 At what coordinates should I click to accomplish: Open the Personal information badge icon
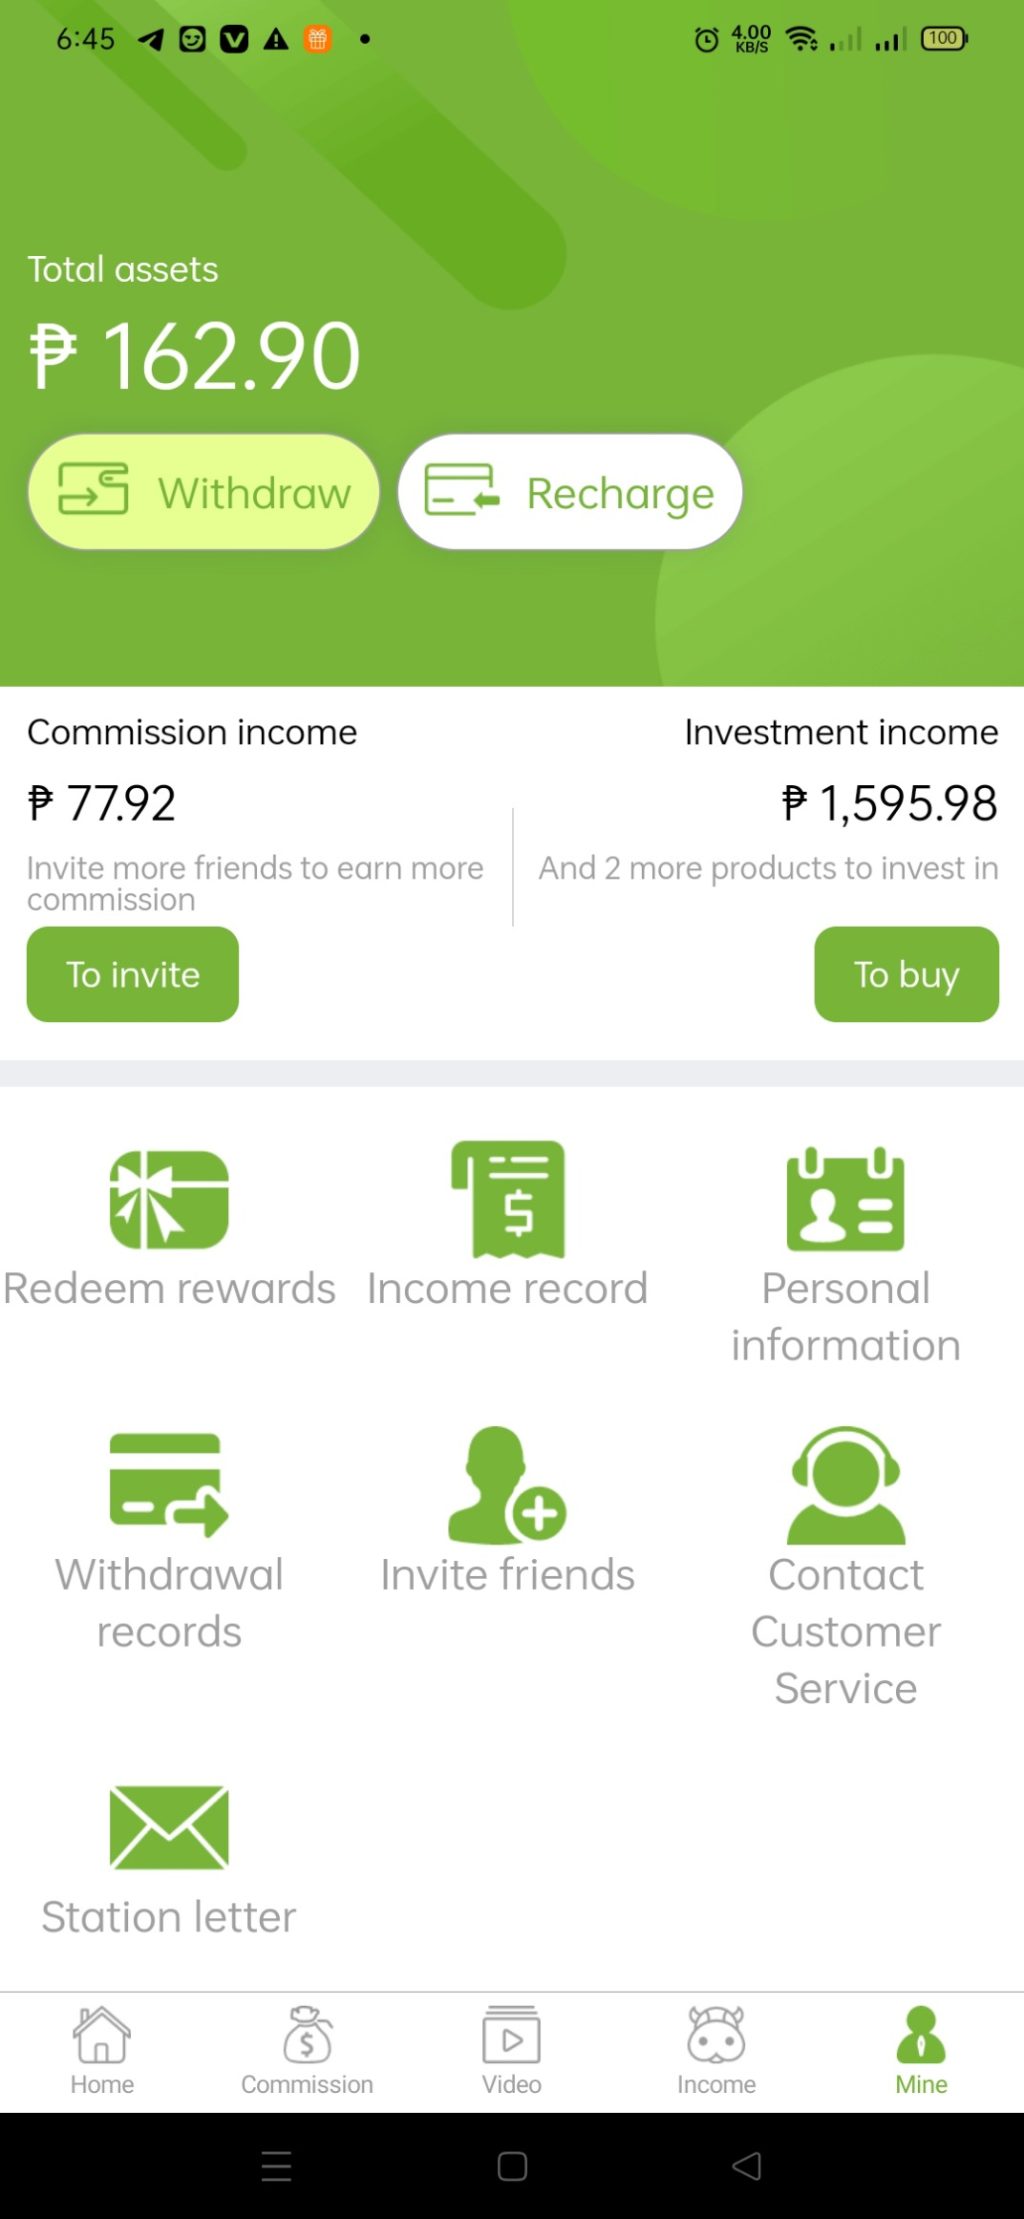coord(846,1199)
